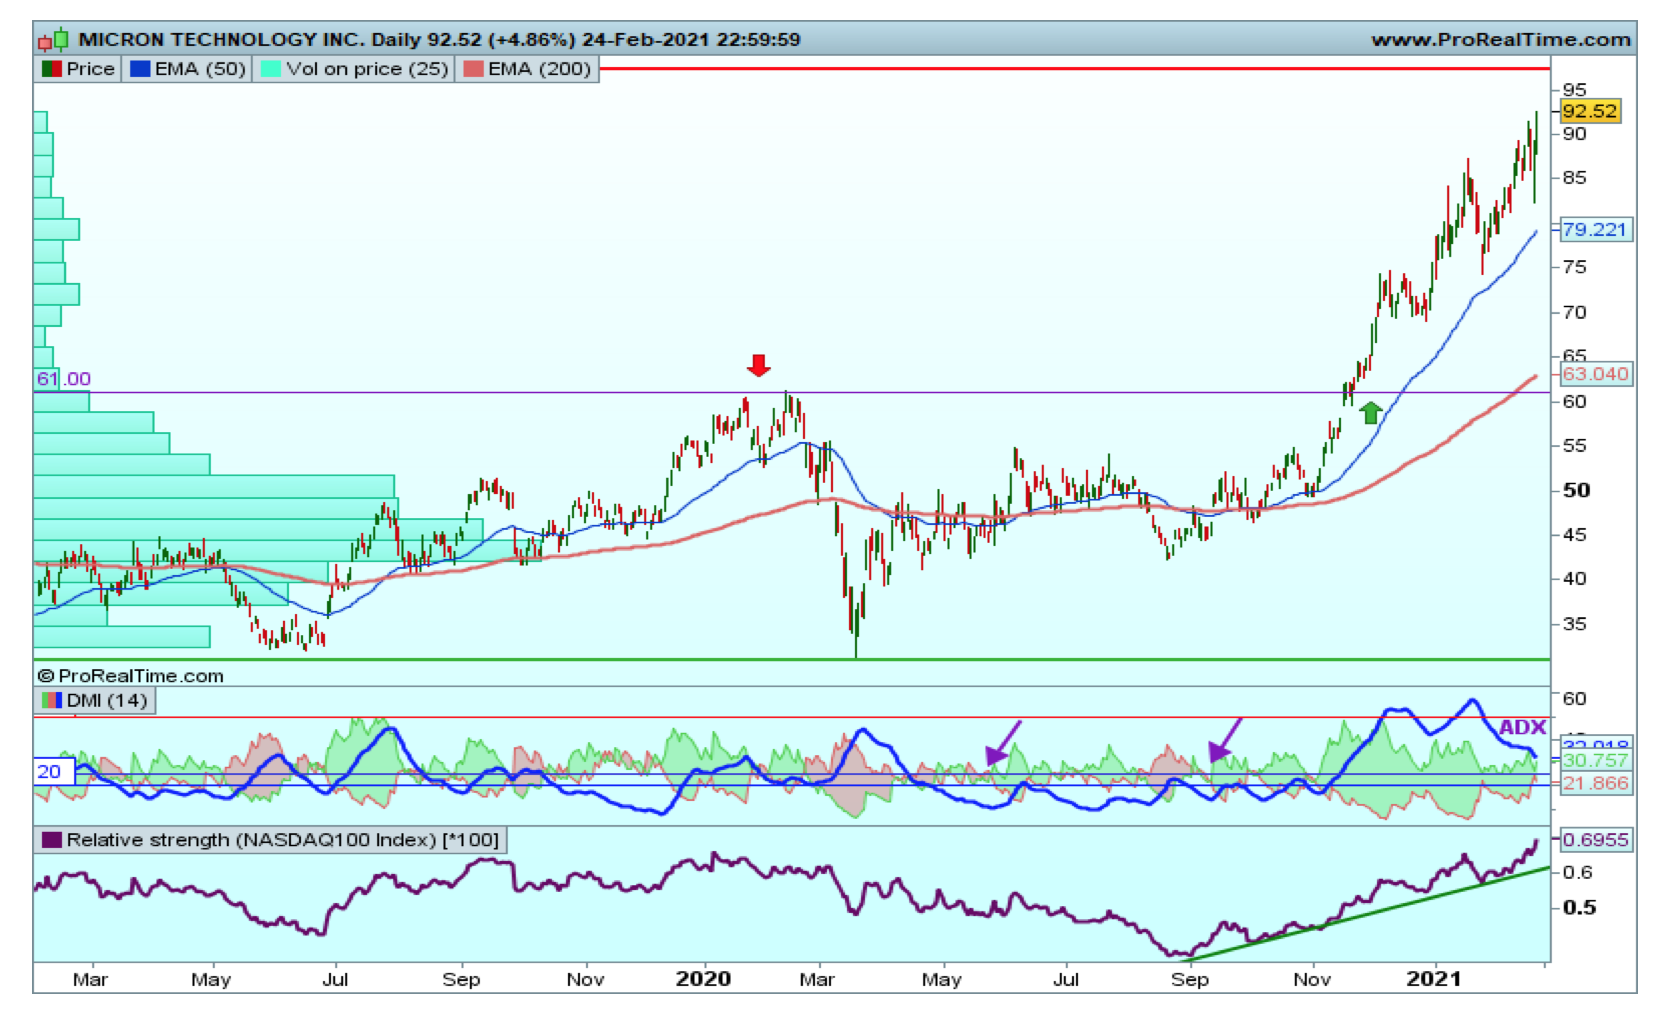Viewport: 1658px width, 1016px height.
Task: Click the candlestick icon in the chart title bar
Action: point(53,40)
